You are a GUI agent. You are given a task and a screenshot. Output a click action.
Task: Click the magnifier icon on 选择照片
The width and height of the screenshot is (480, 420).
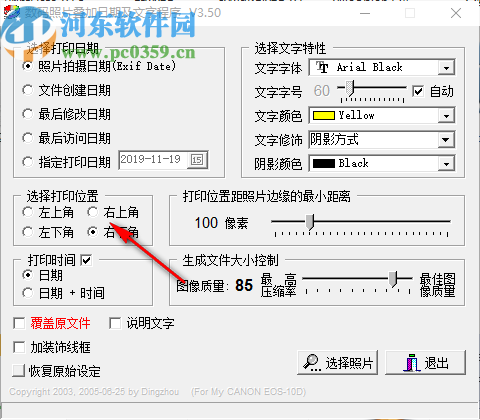tap(311, 362)
